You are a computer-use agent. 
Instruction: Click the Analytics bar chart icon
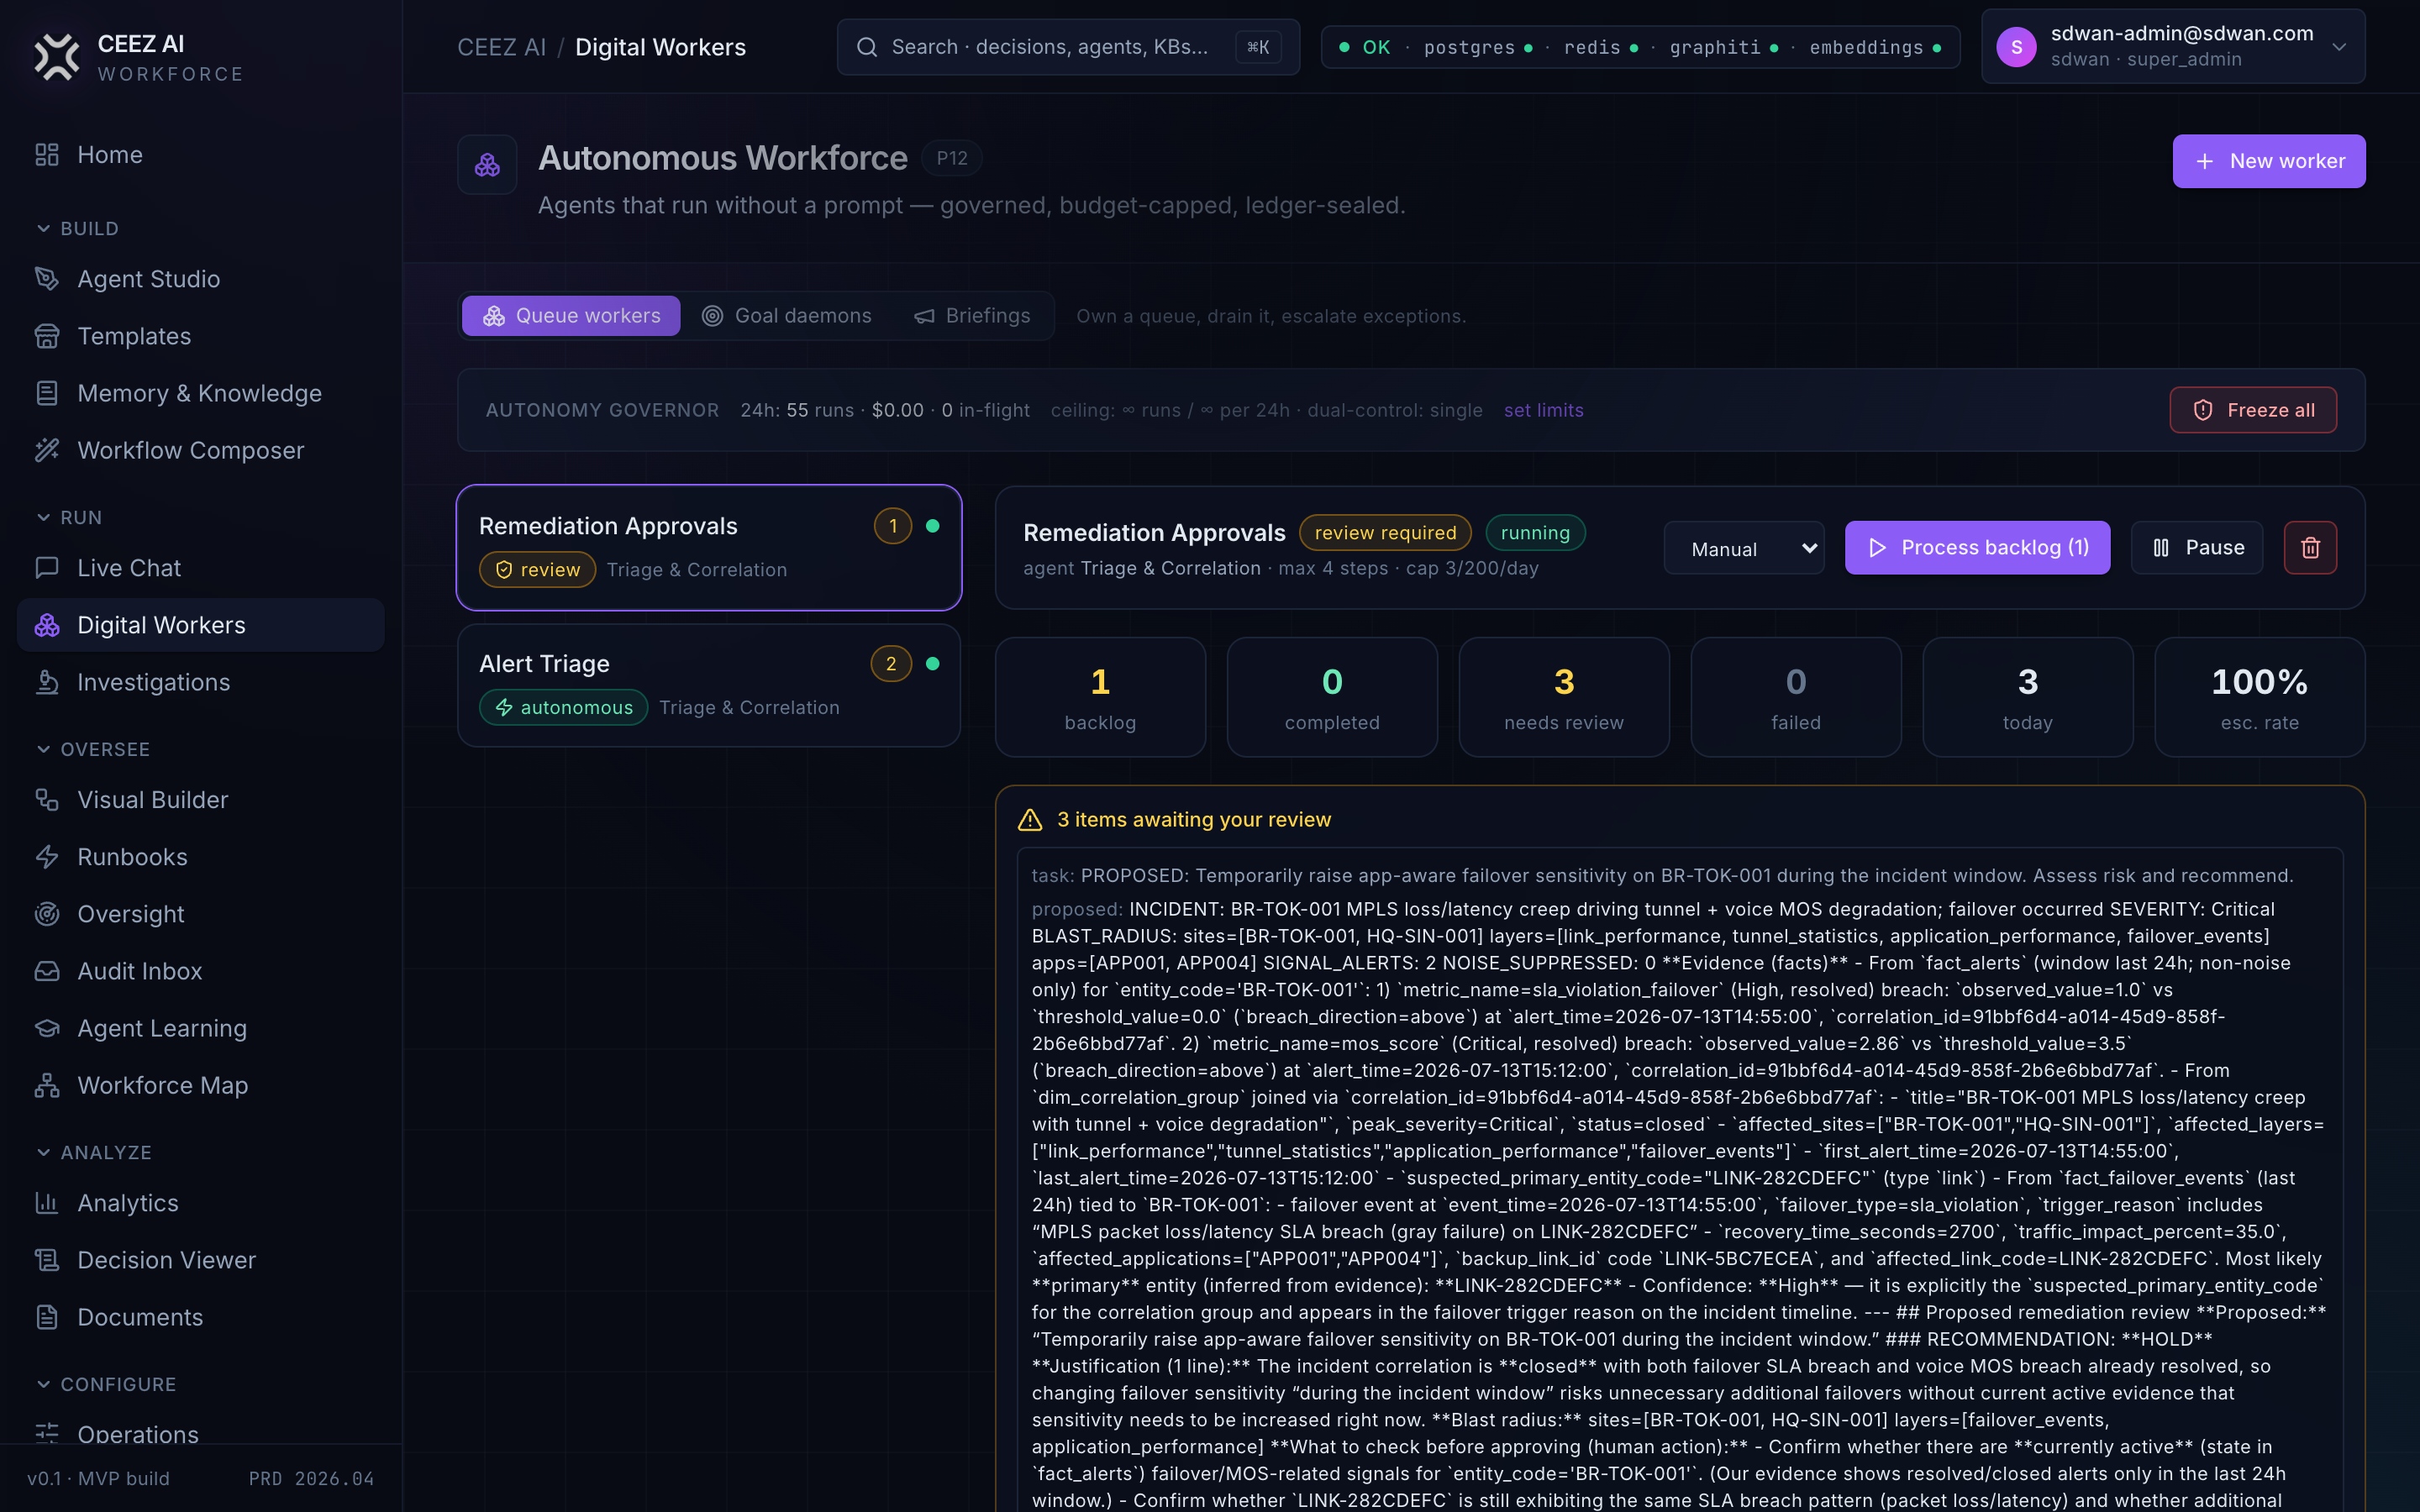(x=47, y=1203)
